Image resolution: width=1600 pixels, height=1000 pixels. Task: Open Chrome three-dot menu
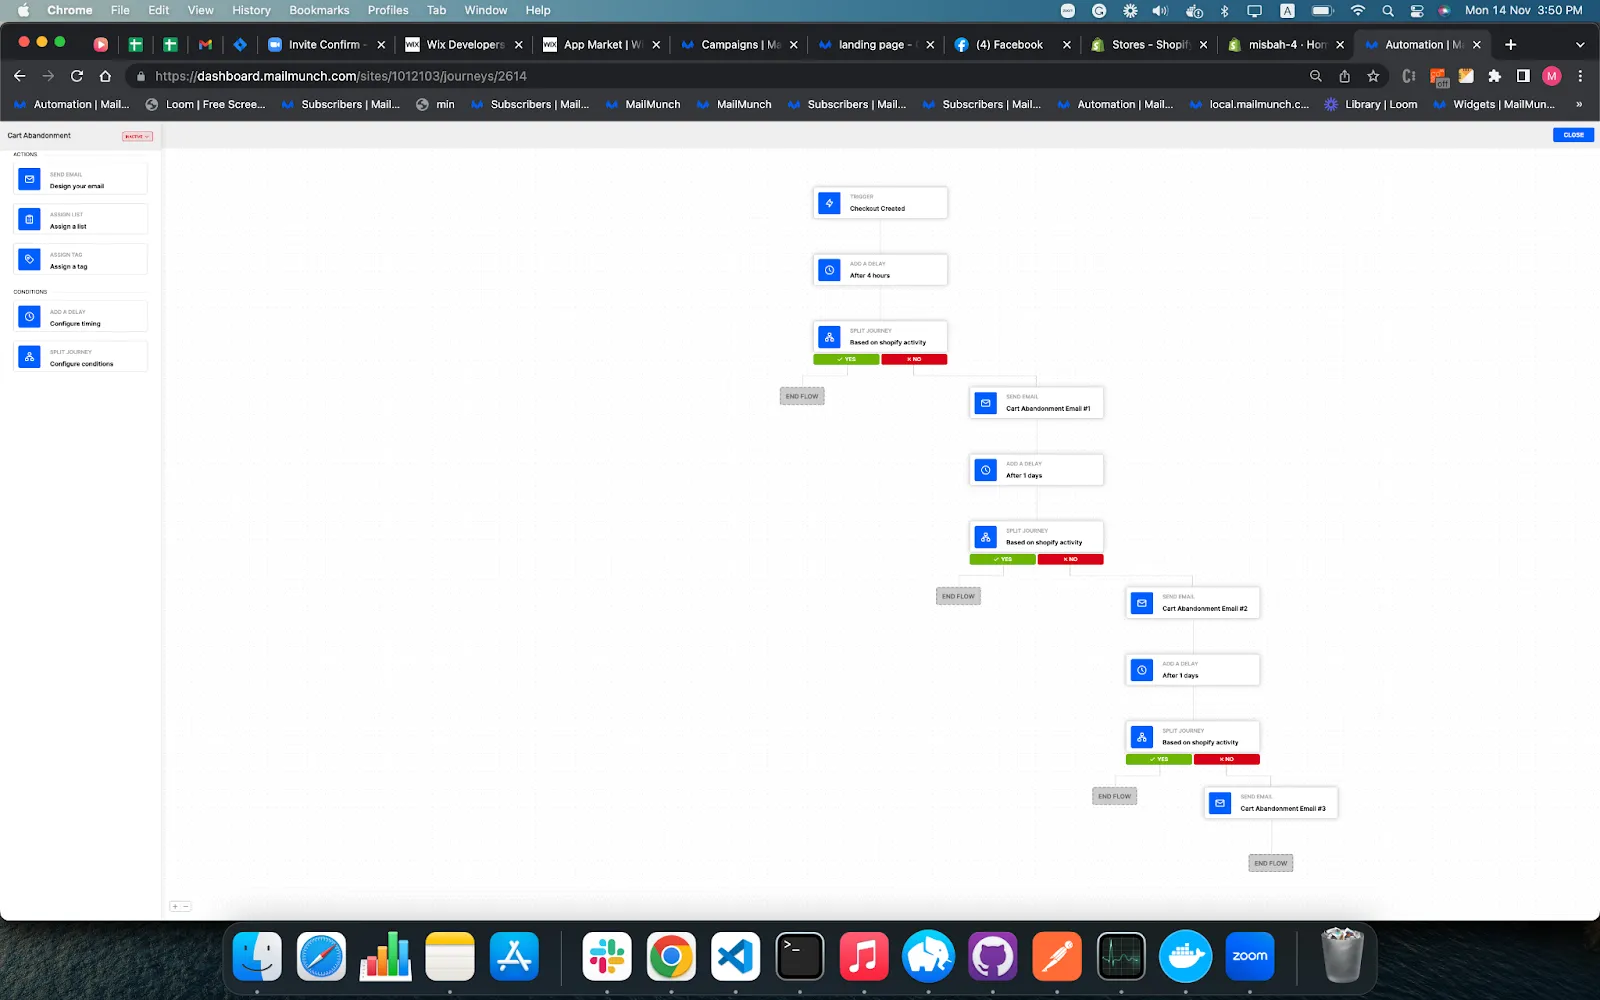click(1580, 76)
